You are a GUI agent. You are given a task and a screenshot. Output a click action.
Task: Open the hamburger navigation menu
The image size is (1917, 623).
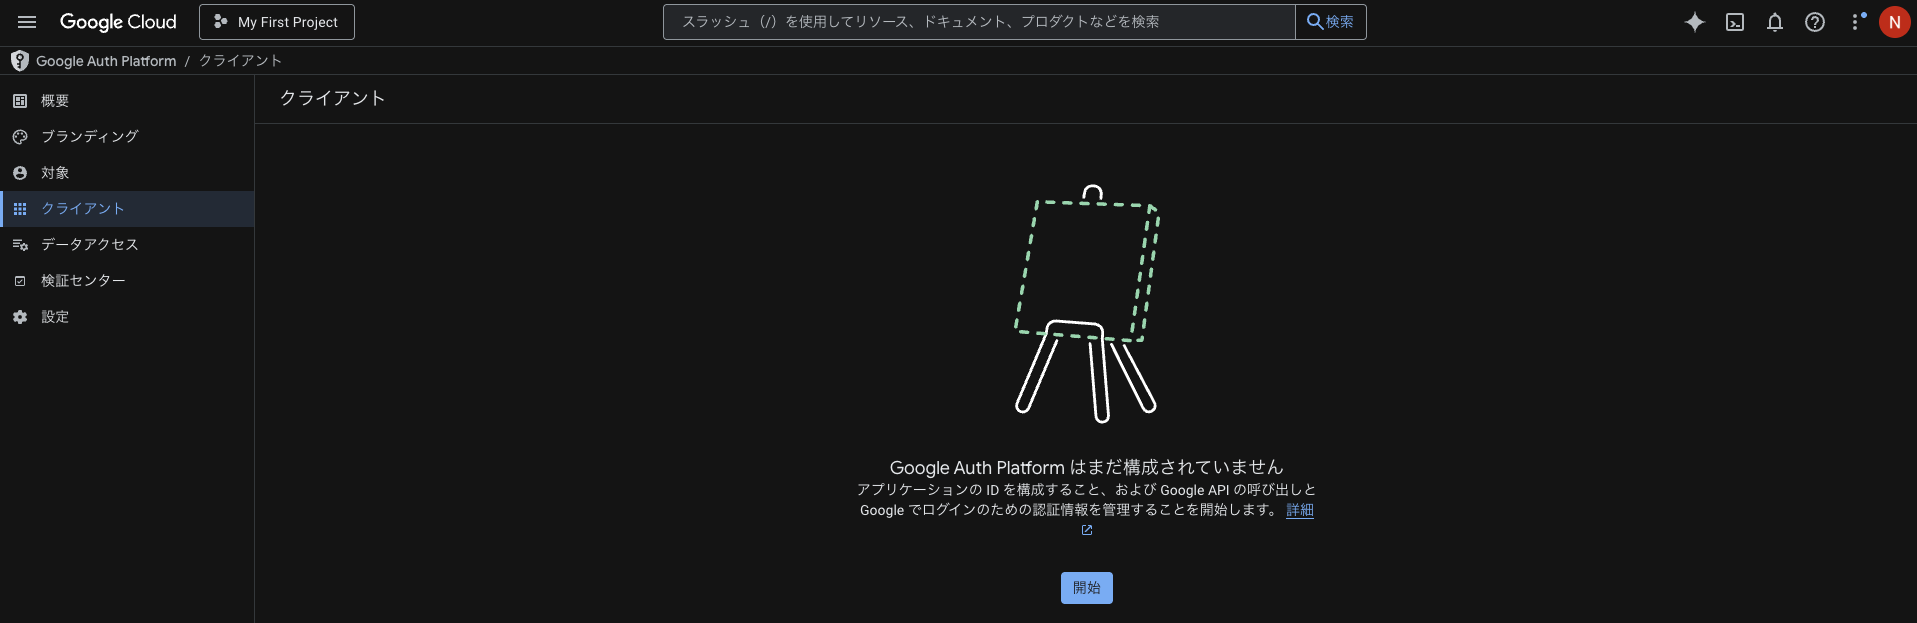pyautogui.click(x=27, y=22)
